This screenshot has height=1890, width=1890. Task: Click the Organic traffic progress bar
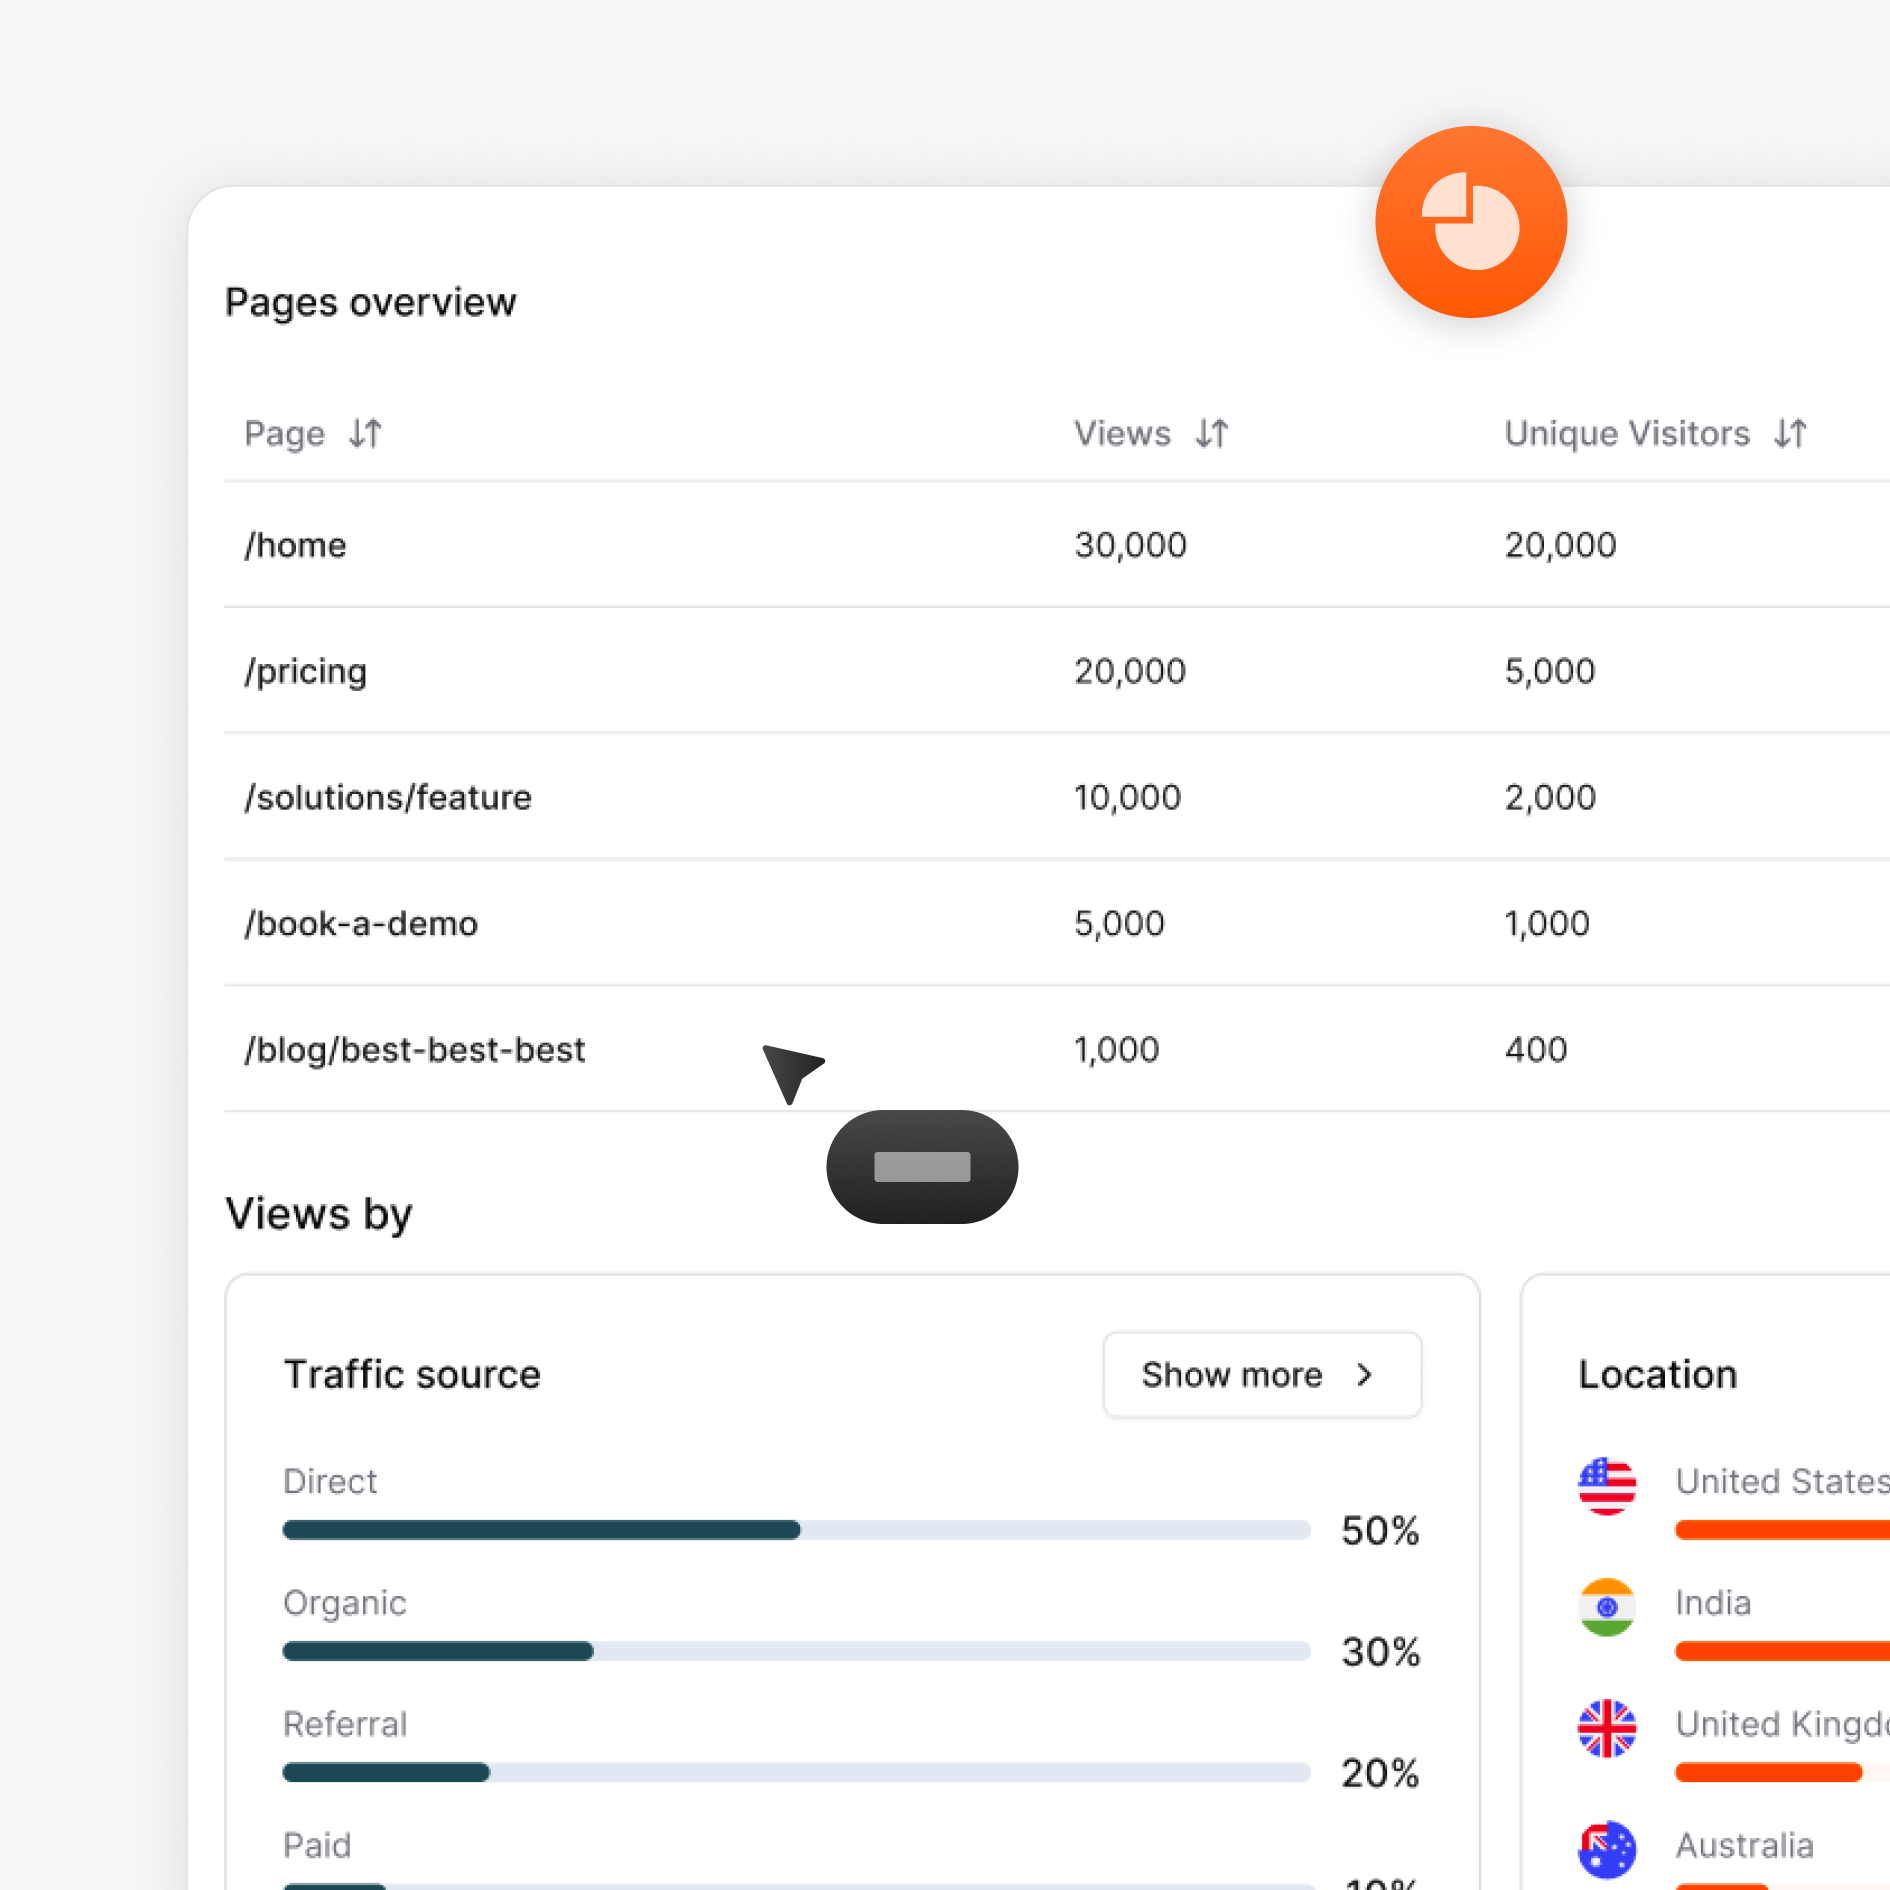(796, 1651)
